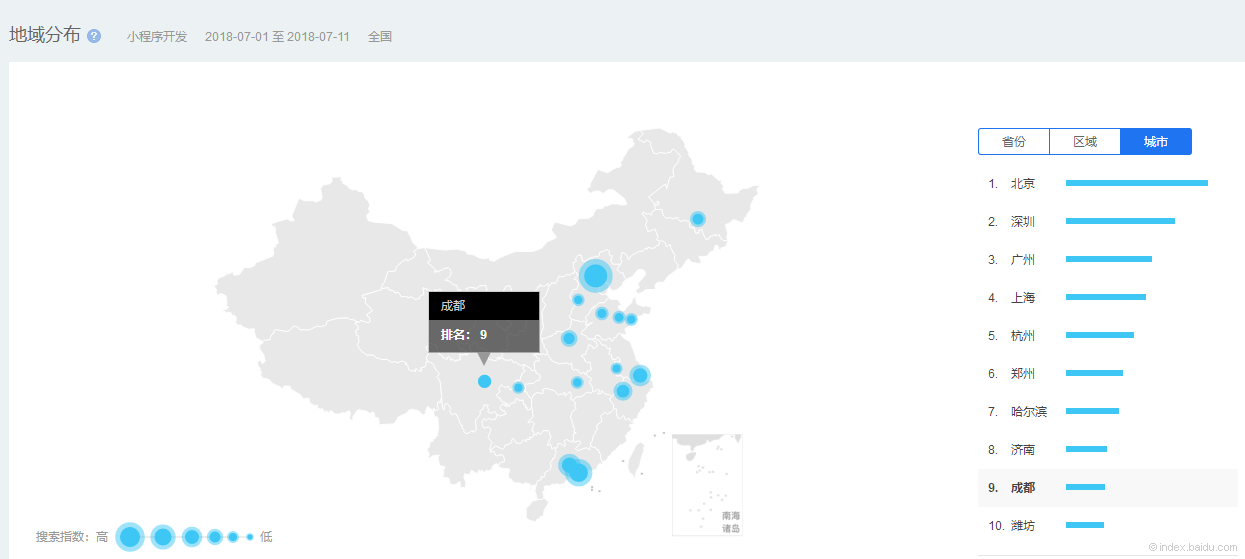This screenshot has width=1245, height=559.
Task: Click the date range 2018-07-01 至 2018-07-11
Action: (277, 37)
